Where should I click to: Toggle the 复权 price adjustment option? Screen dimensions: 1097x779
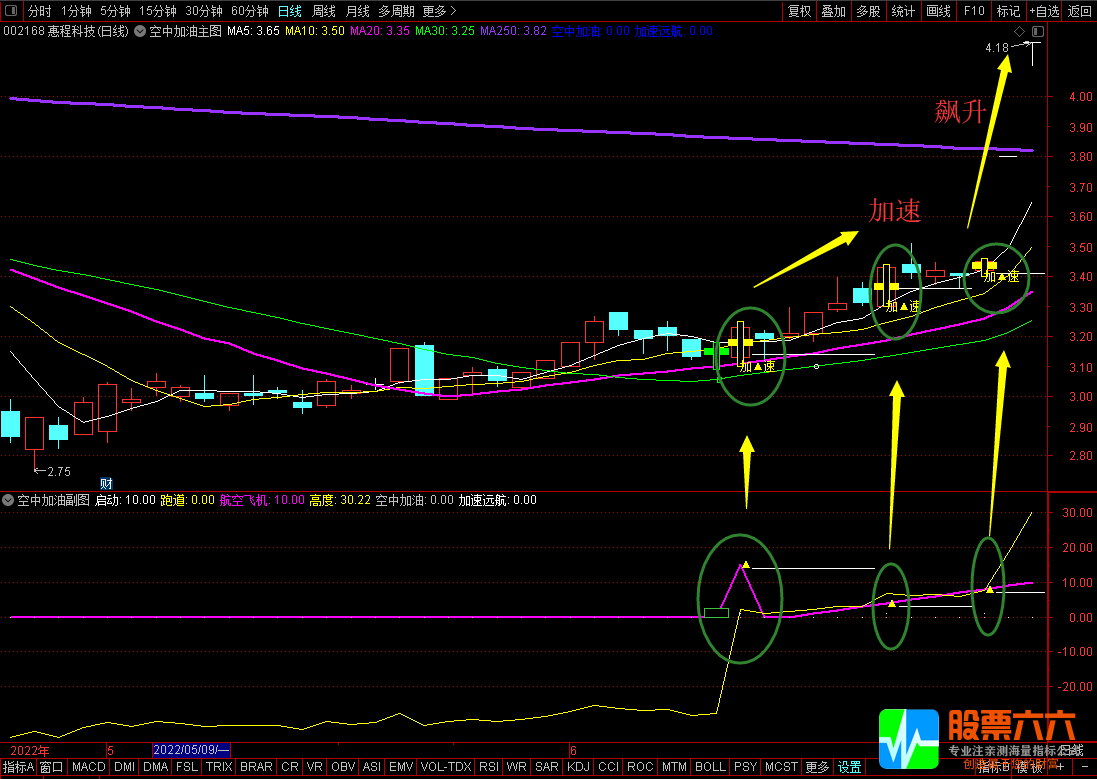799,11
